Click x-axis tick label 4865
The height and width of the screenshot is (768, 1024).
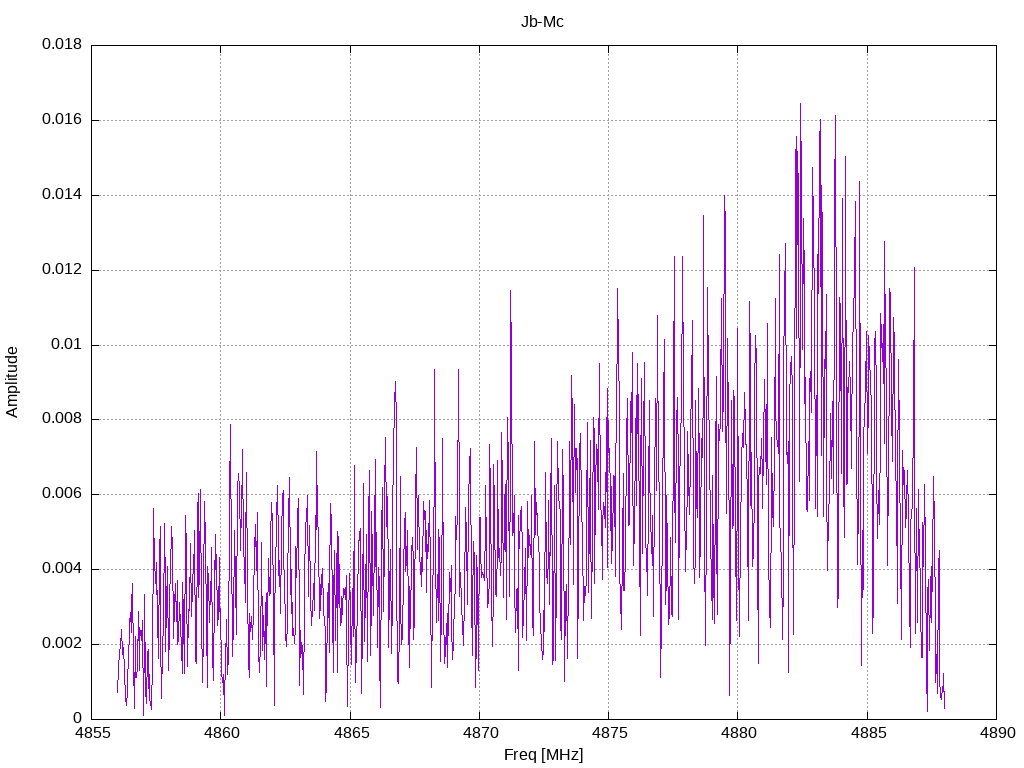click(x=351, y=733)
